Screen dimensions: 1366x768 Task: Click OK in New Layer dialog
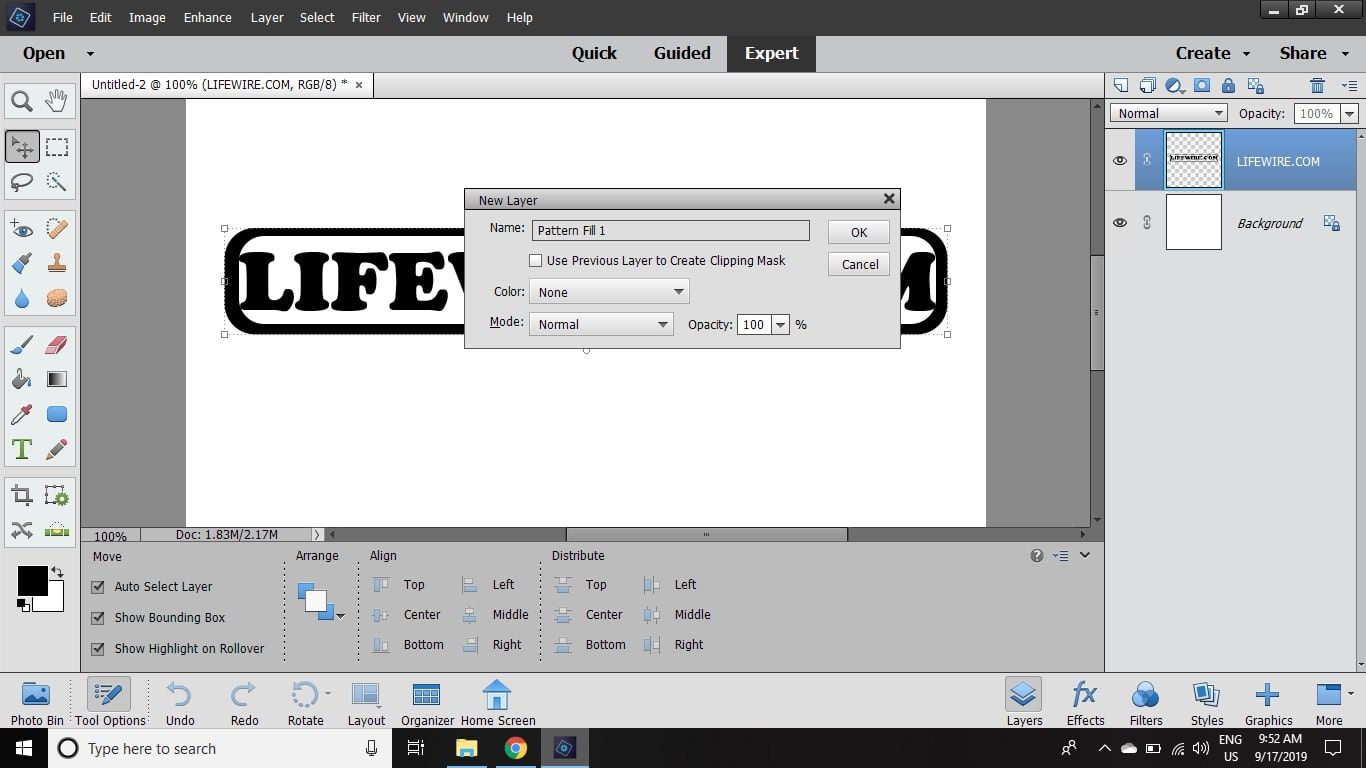(859, 232)
